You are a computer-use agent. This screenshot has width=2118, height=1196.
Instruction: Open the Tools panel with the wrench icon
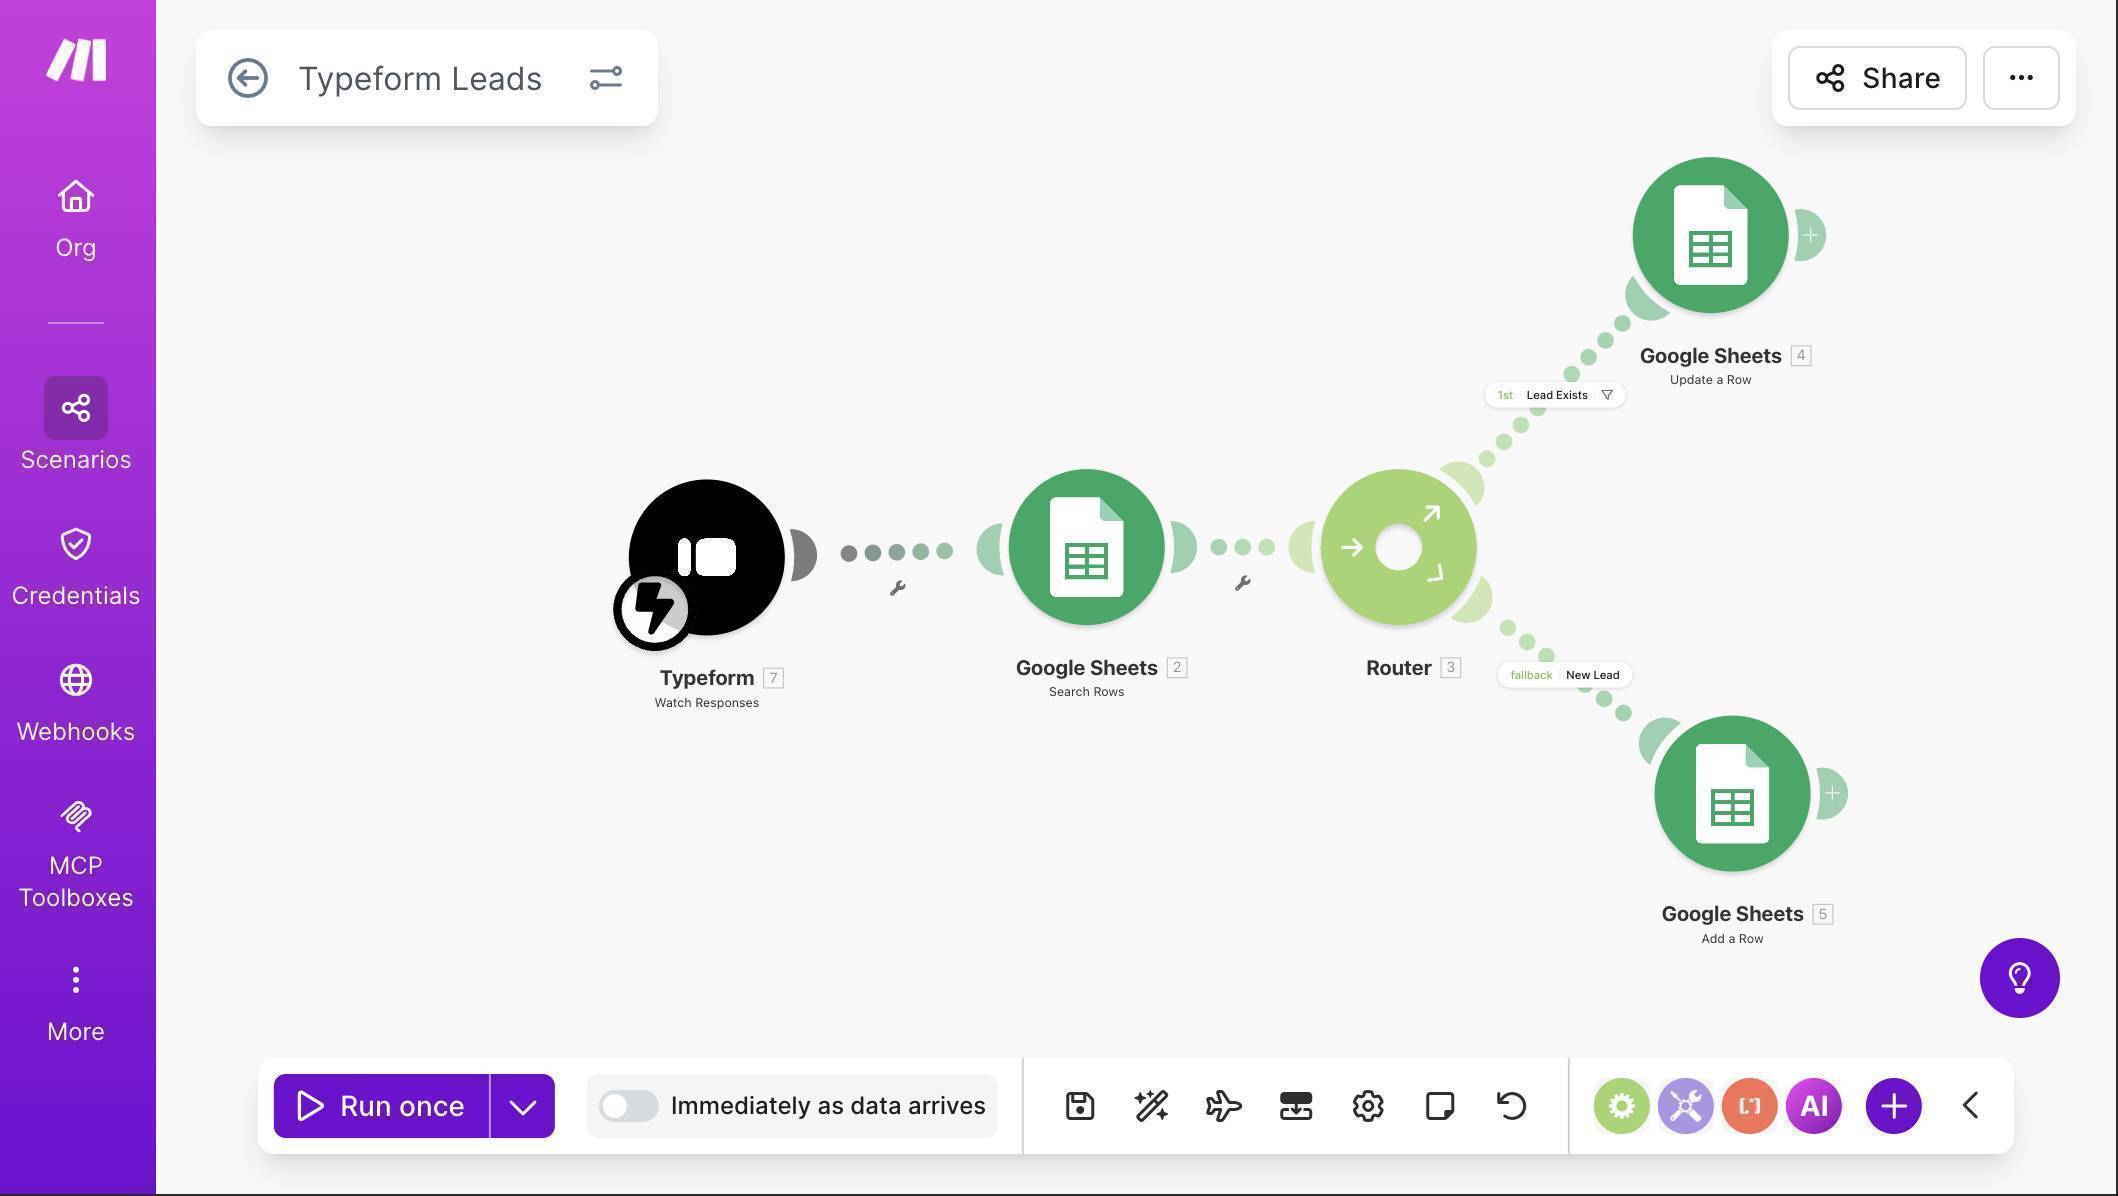coord(1685,1106)
